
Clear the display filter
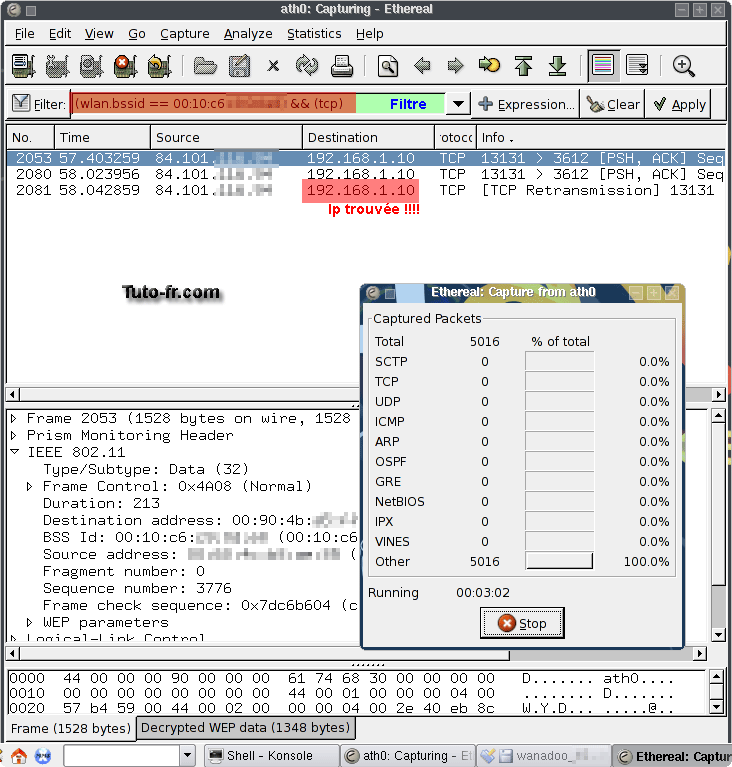tap(613, 104)
